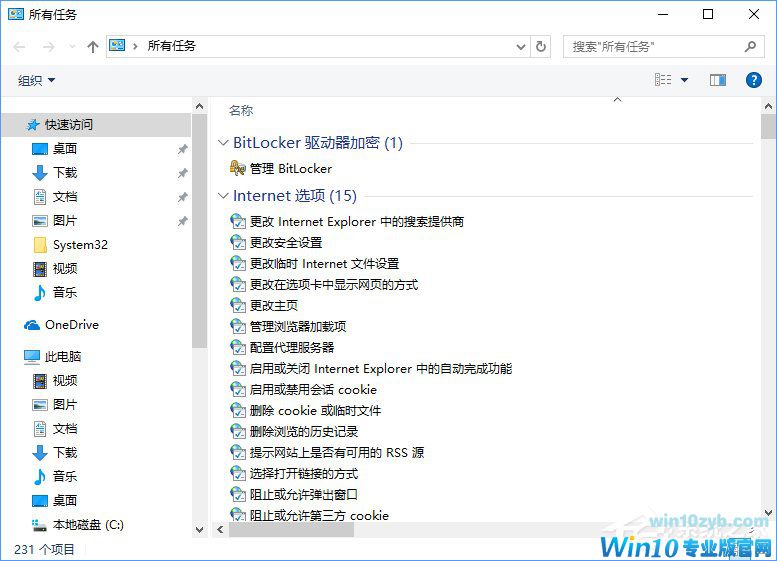Open the view options dropdown arrow
The width and height of the screenshot is (777, 561).
click(684, 80)
